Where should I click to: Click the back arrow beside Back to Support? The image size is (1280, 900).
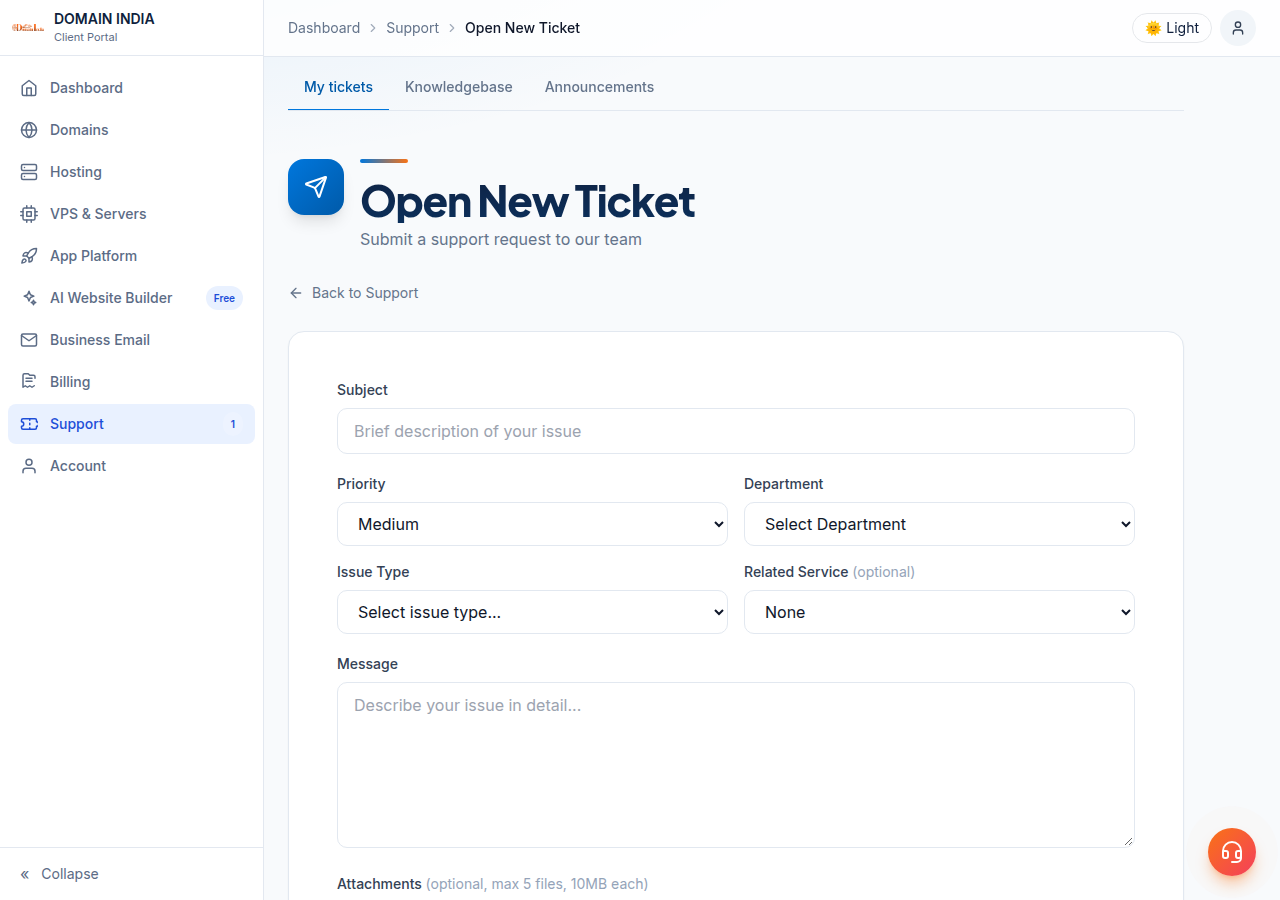click(x=295, y=293)
